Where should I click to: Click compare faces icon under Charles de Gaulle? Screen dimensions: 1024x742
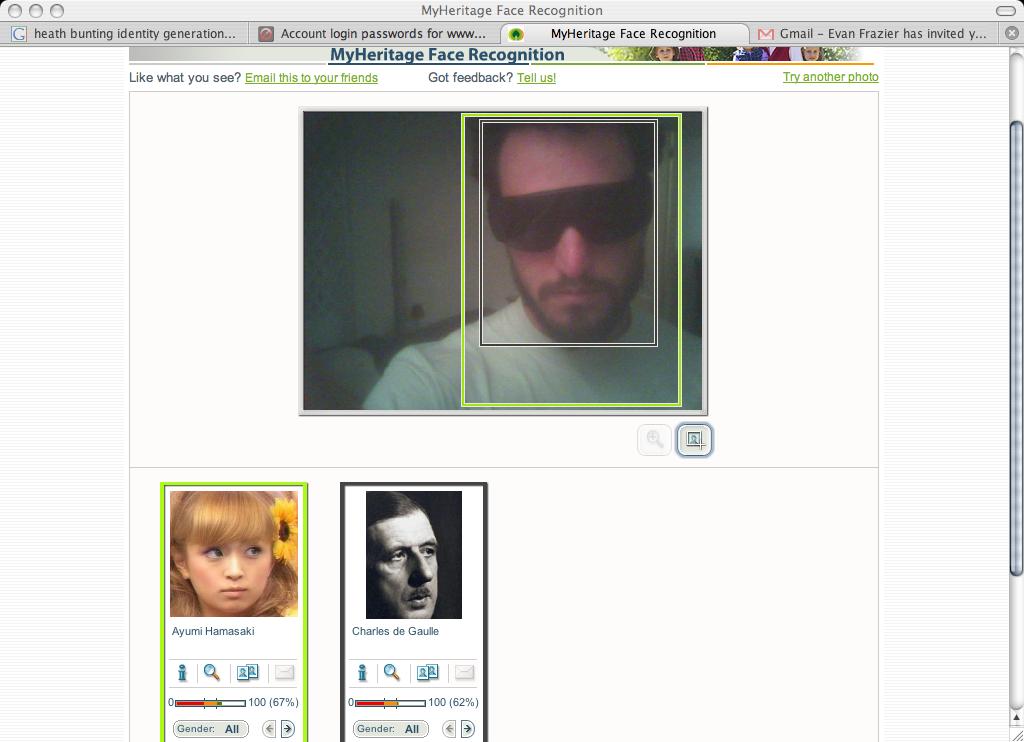click(x=428, y=672)
